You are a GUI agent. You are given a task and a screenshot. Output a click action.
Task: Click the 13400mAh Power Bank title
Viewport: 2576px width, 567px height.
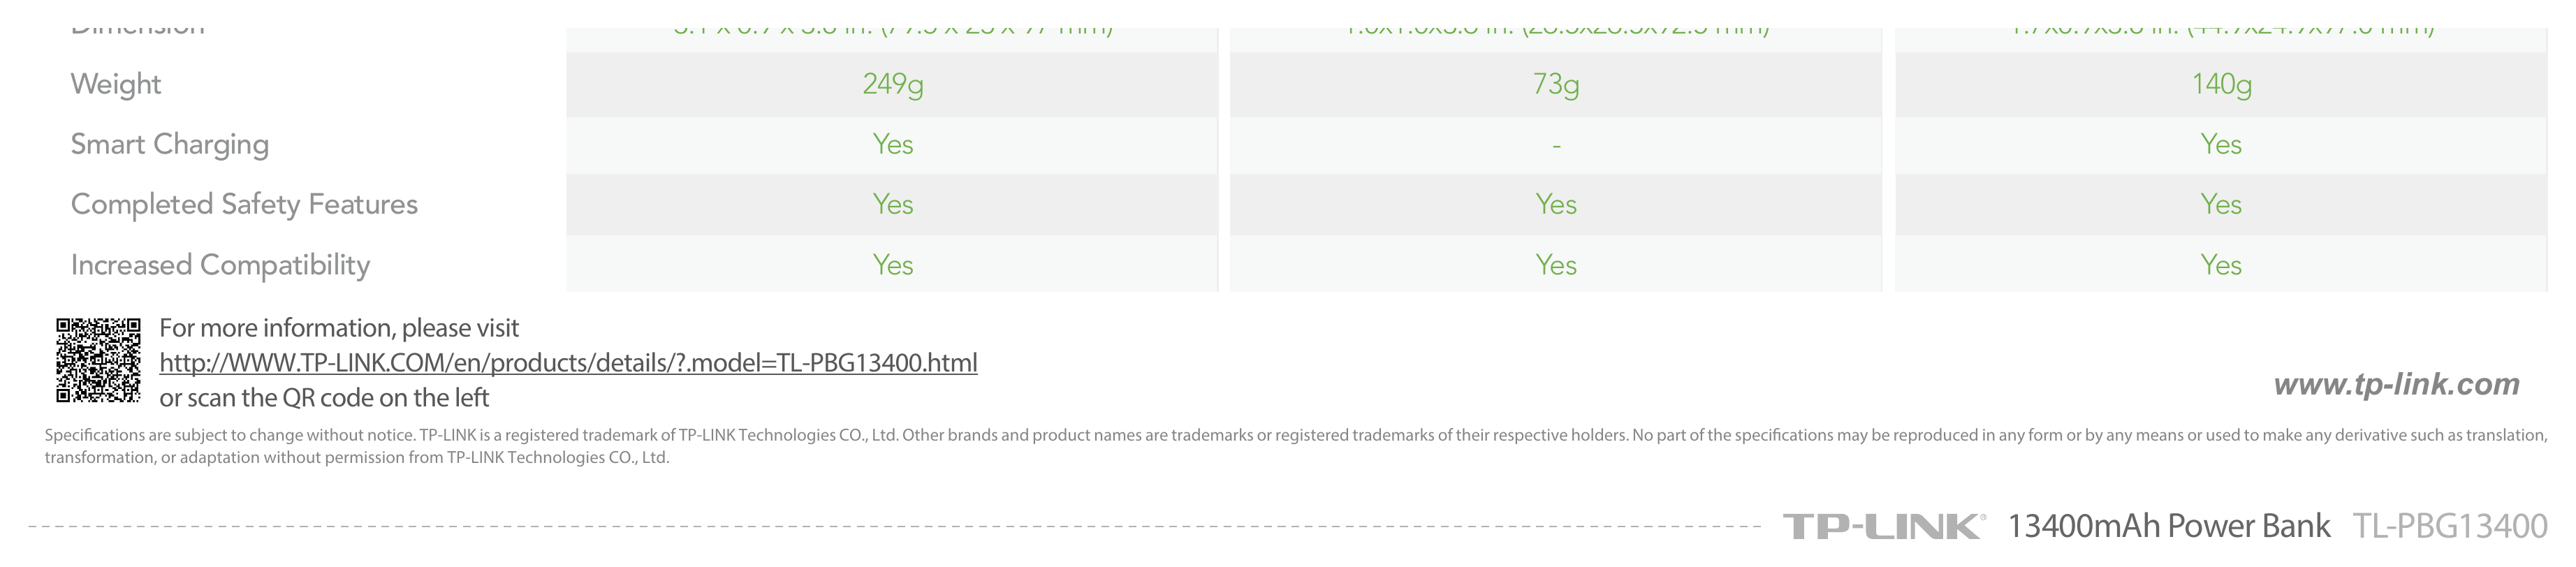(2168, 526)
